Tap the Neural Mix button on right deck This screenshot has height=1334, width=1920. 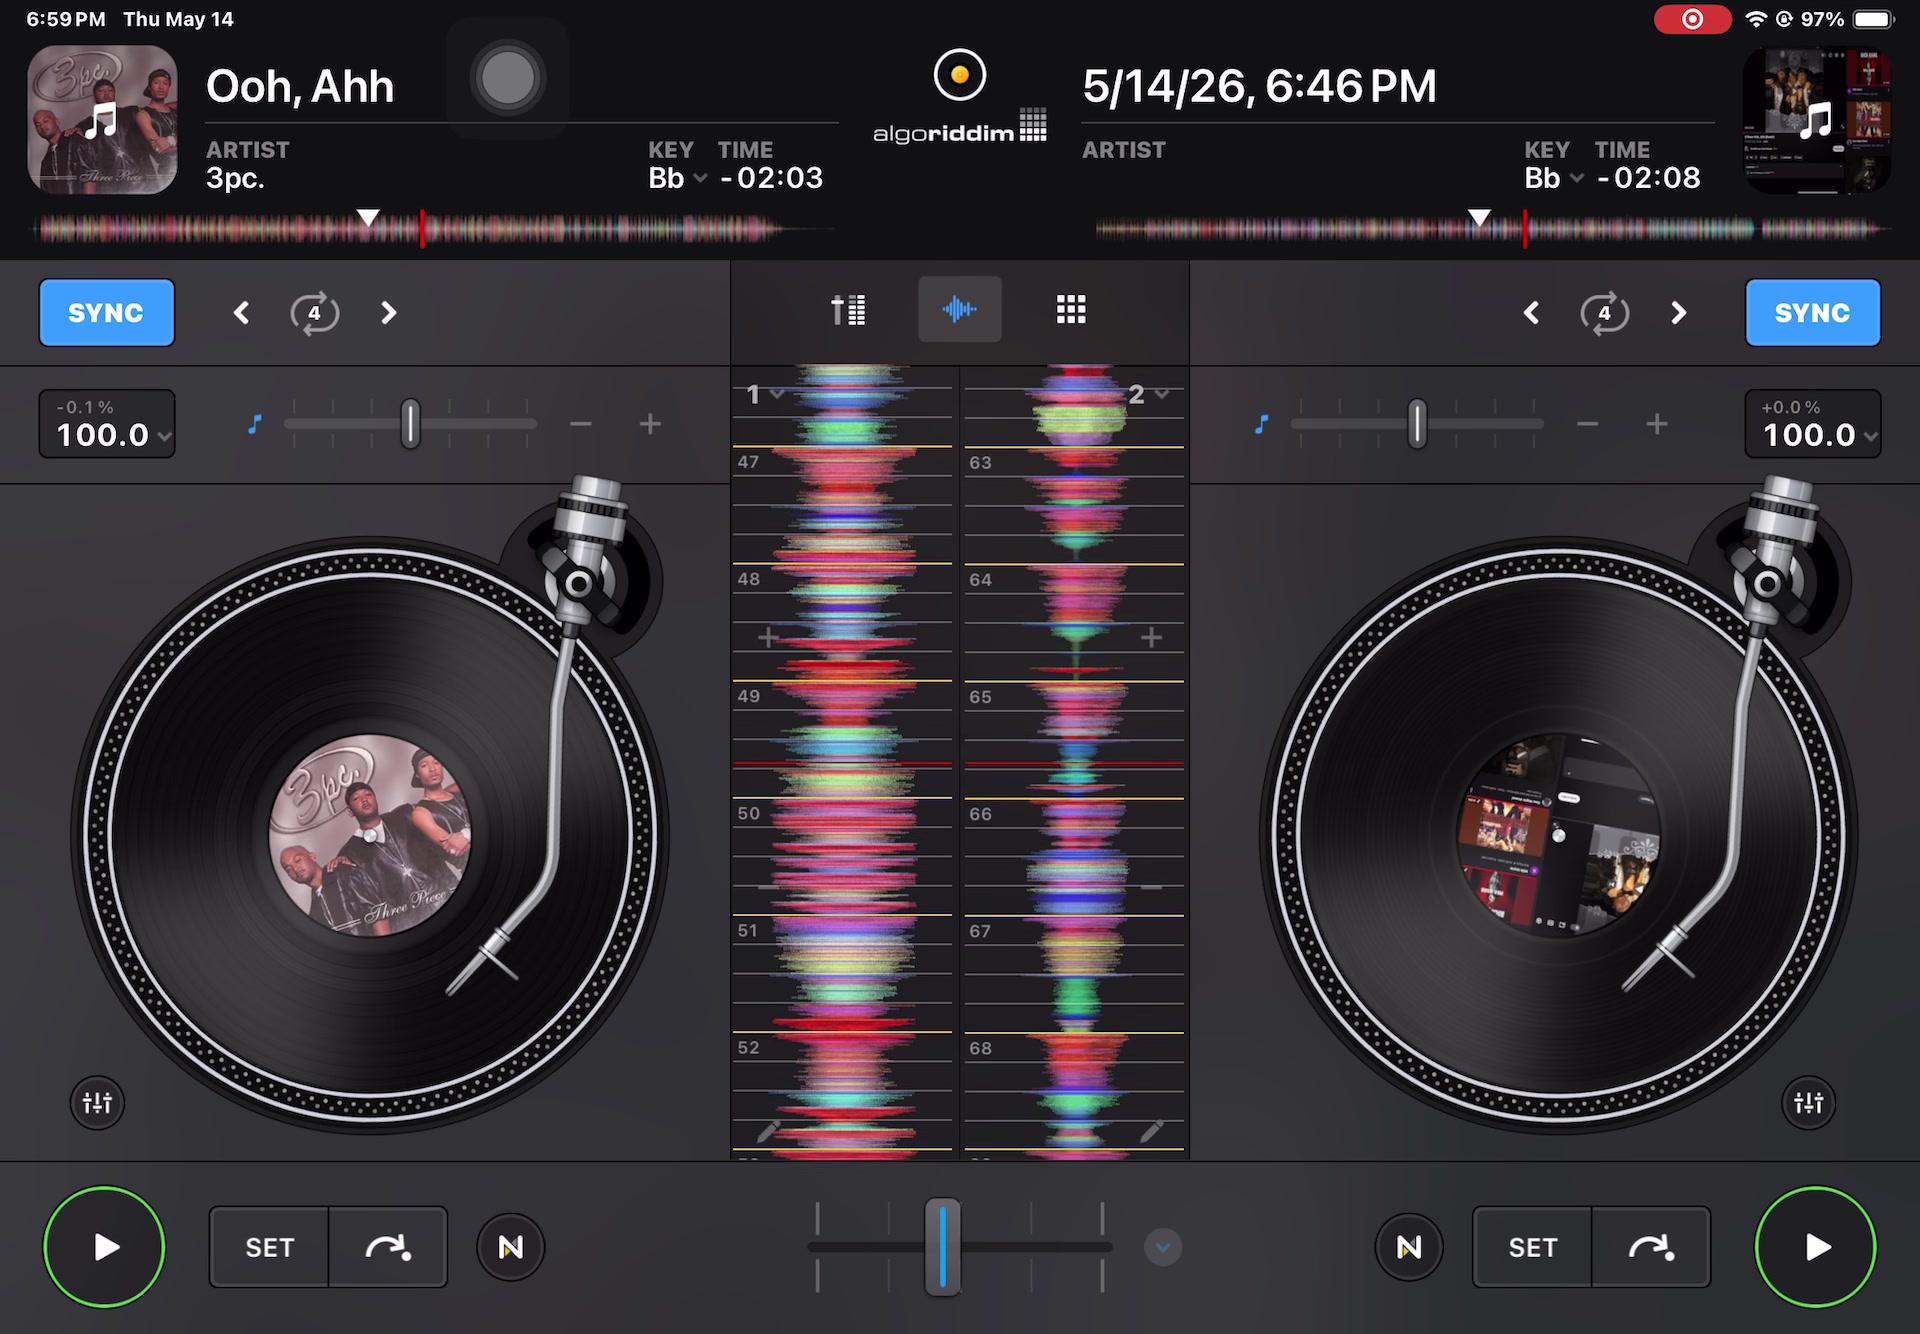(x=1408, y=1247)
